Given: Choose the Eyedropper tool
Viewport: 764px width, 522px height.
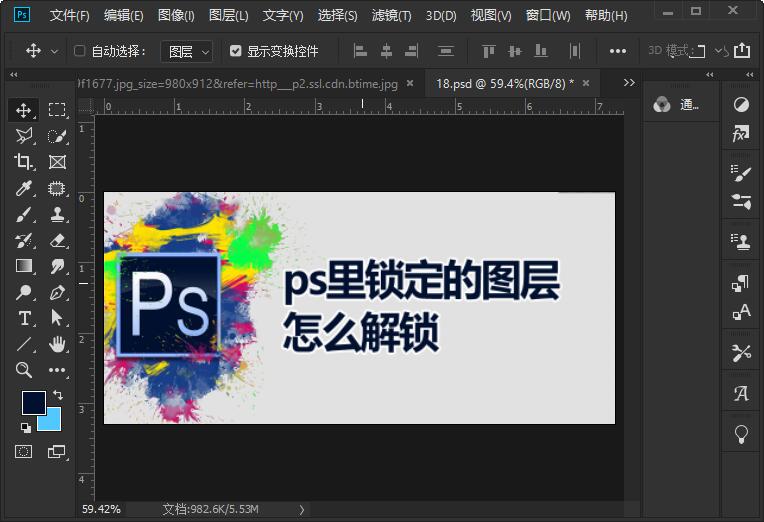Looking at the screenshot, I should pos(23,188).
